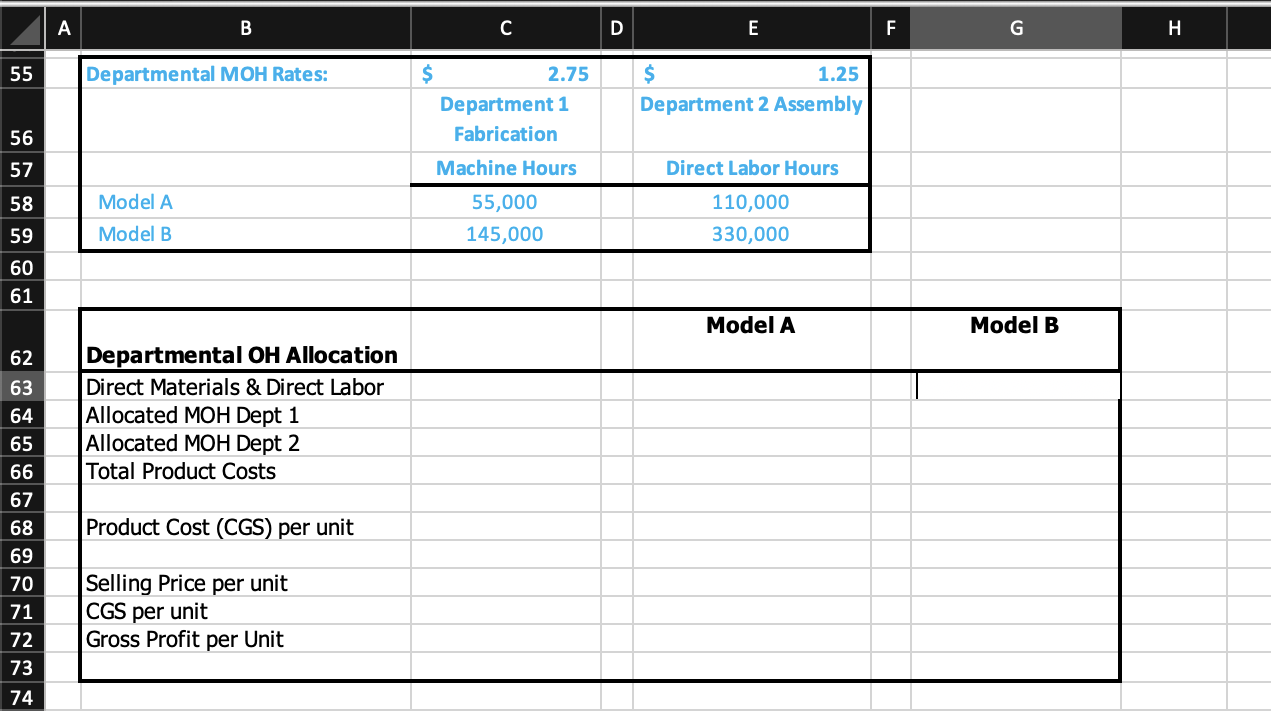Select column C header
The width and height of the screenshot is (1271, 711).
point(505,30)
